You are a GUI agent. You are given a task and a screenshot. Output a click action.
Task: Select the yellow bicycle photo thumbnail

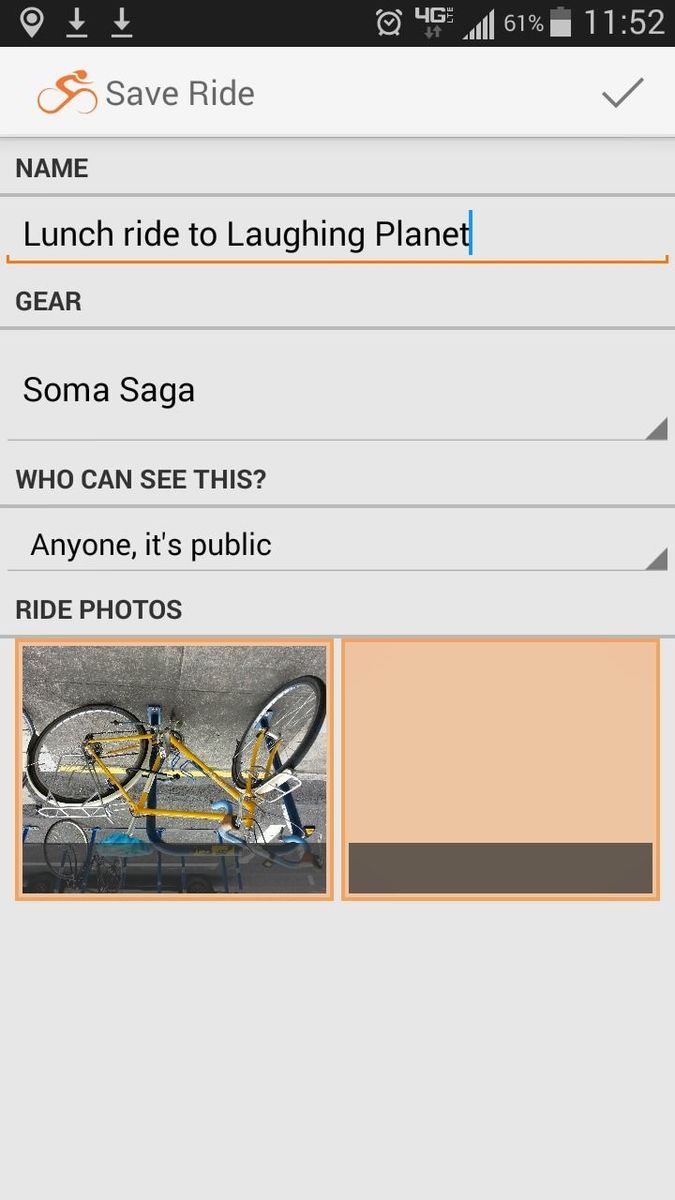[x=174, y=768]
